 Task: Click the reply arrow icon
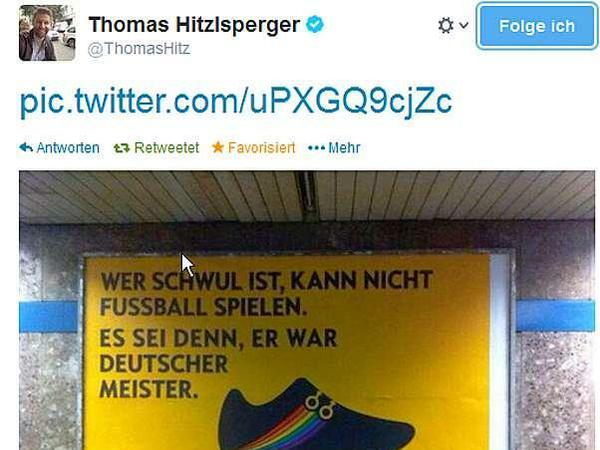(x=26, y=147)
